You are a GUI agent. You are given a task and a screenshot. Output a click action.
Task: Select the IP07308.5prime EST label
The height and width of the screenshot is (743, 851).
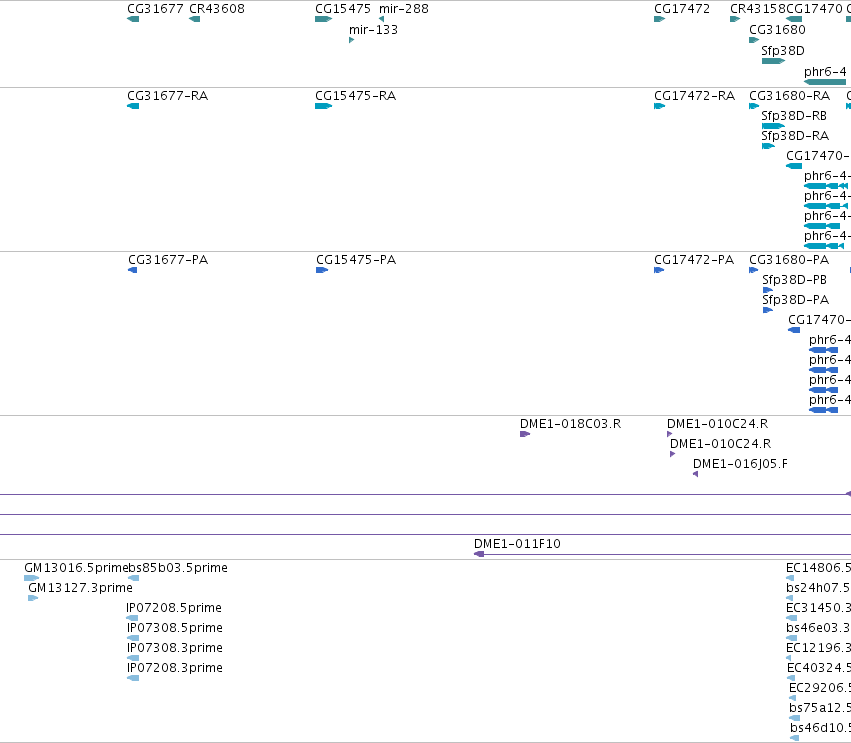(x=175, y=628)
